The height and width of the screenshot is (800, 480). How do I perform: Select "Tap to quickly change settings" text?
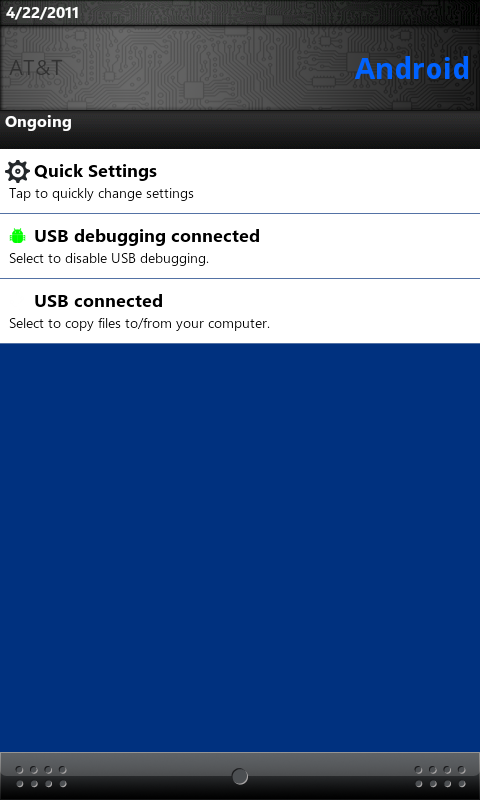102,194
